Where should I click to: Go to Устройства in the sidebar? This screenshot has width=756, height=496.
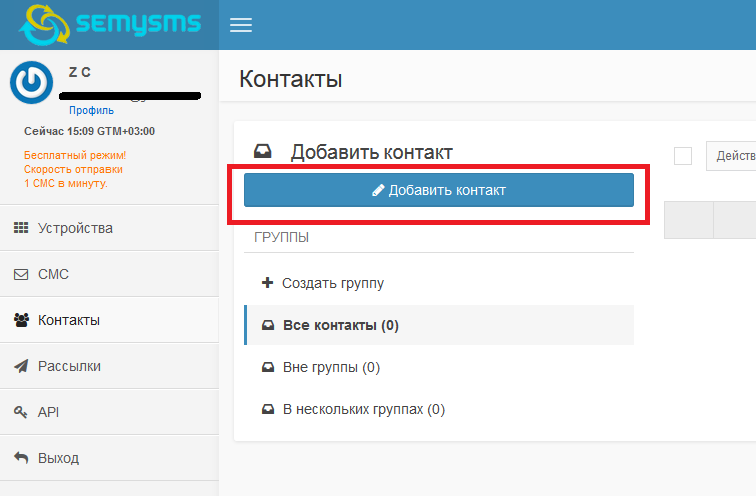coord(75,228)
